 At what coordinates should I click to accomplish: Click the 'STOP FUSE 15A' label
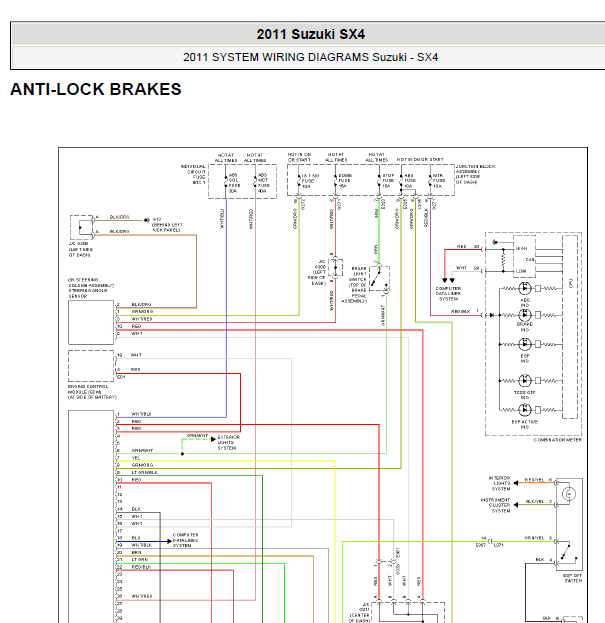388,180
